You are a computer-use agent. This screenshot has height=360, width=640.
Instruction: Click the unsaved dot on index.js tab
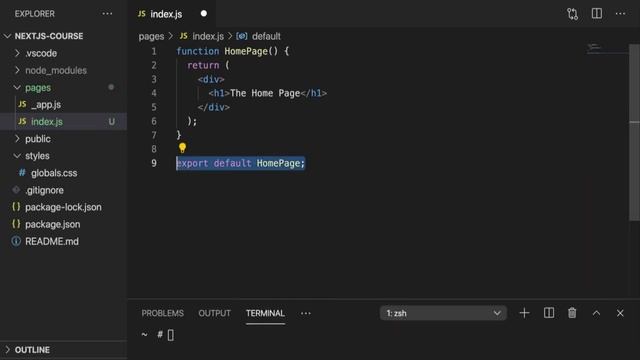click(x=204, y=13)
